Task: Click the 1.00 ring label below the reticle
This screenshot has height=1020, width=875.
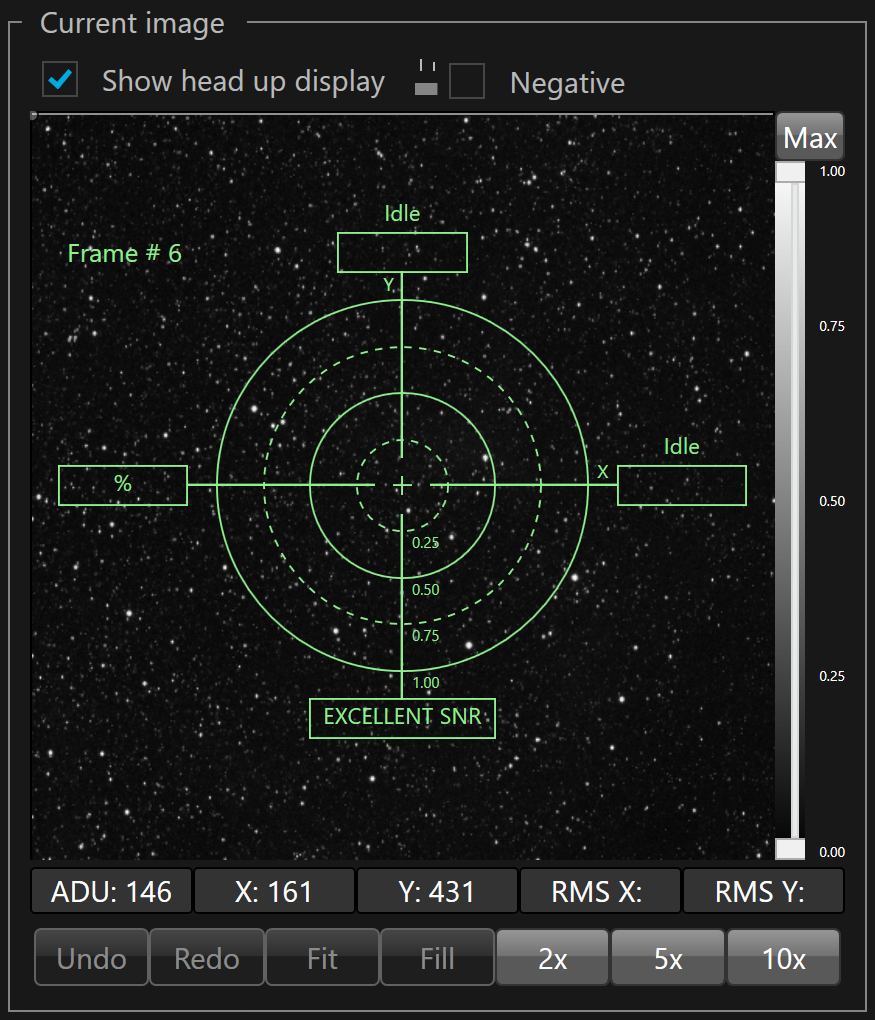Action: tap(425, 683)
